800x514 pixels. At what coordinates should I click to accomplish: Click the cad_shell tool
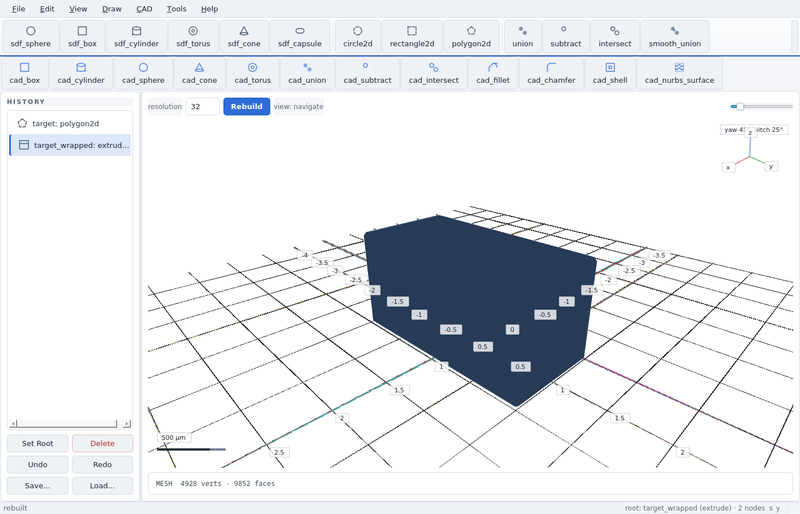610,74
